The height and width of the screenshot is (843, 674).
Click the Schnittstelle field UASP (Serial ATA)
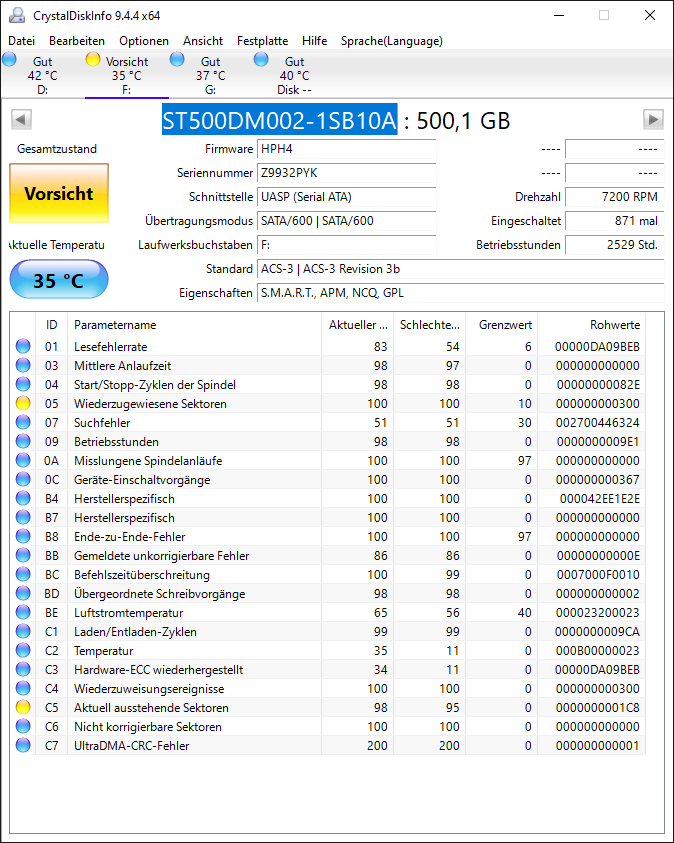pyautogui.click(x=347, y=197)
